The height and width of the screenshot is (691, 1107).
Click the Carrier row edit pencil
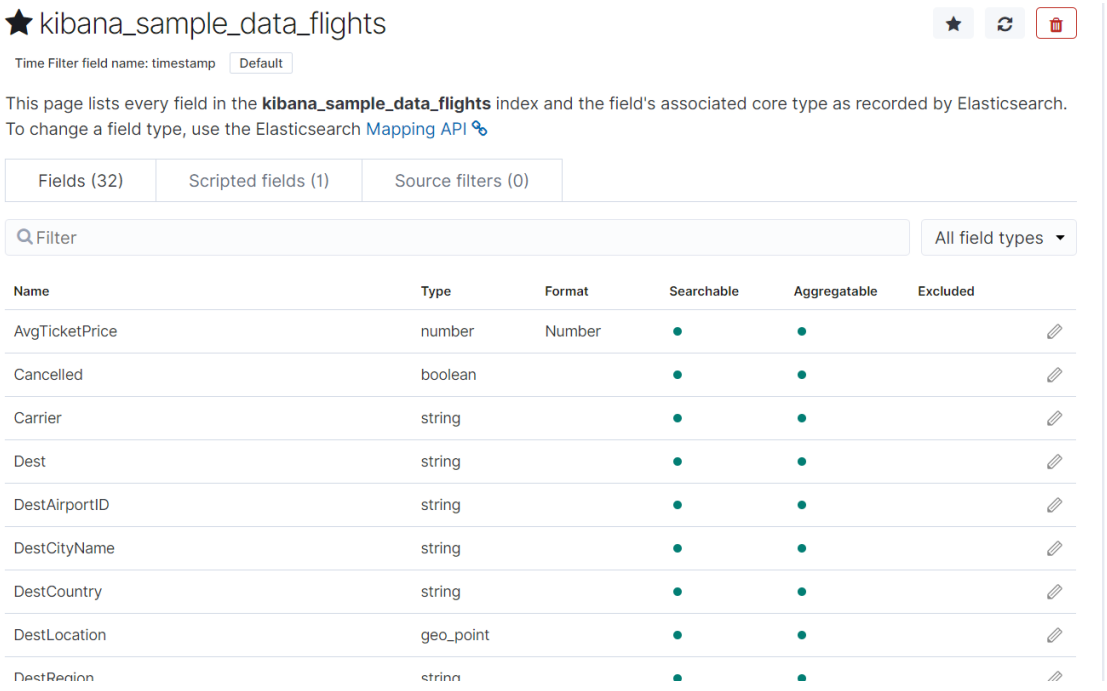(1054, 418)
